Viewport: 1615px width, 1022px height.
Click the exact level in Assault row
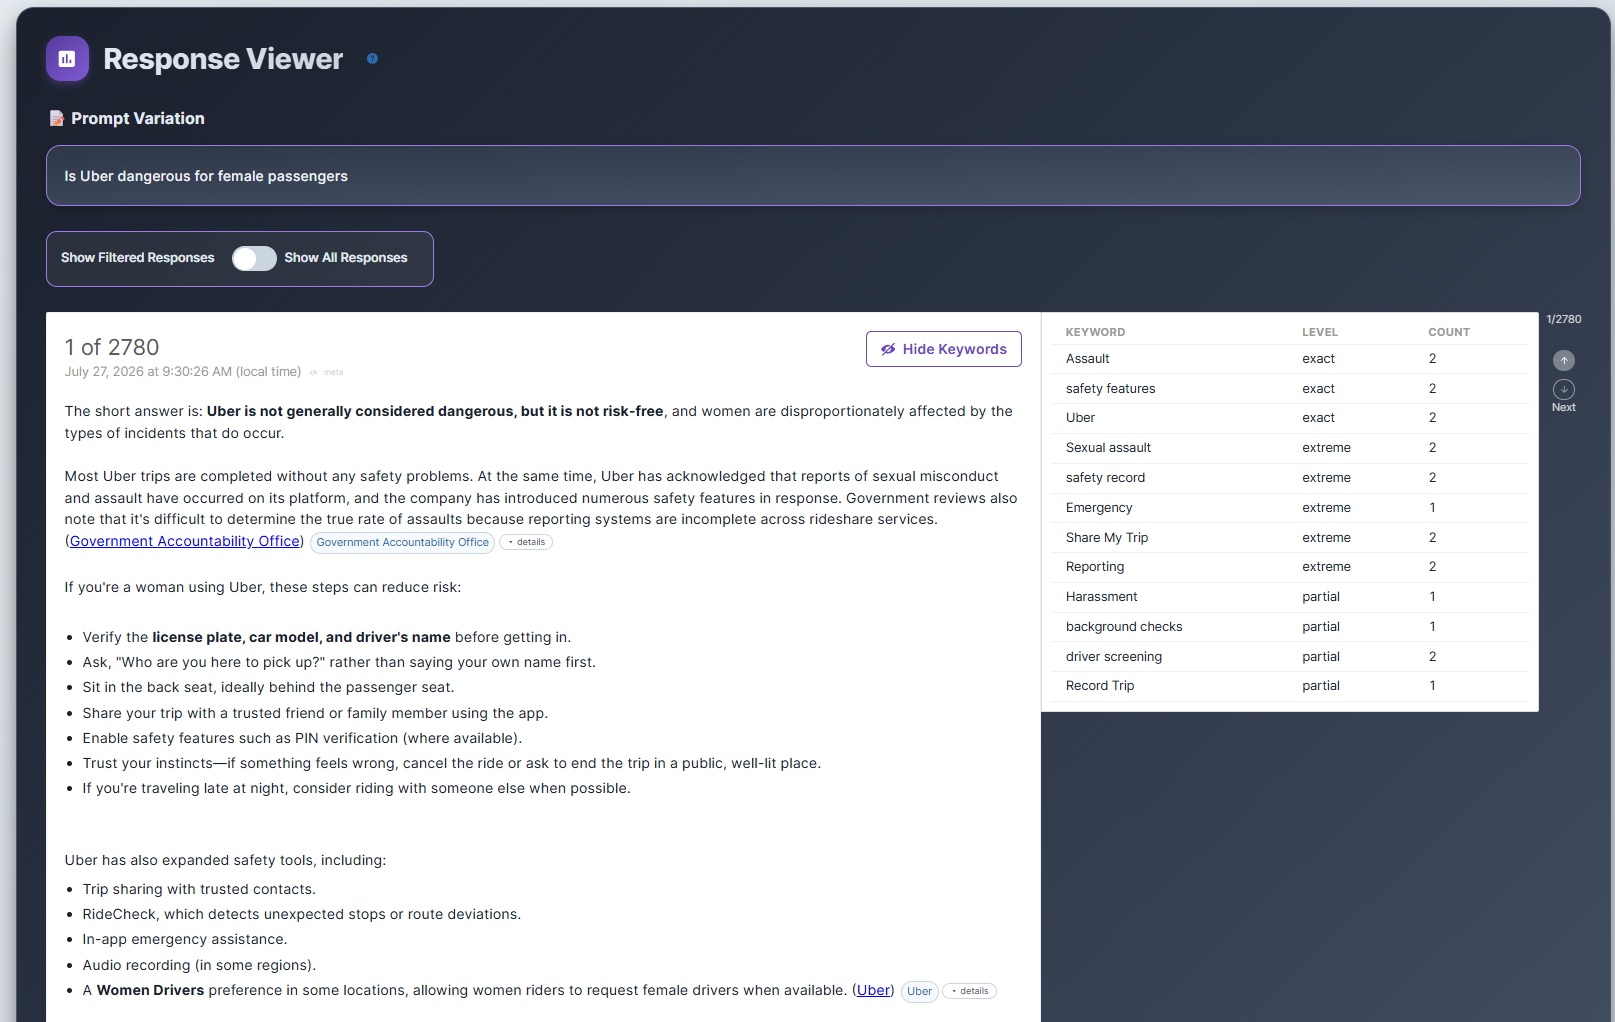[1319, 359]
